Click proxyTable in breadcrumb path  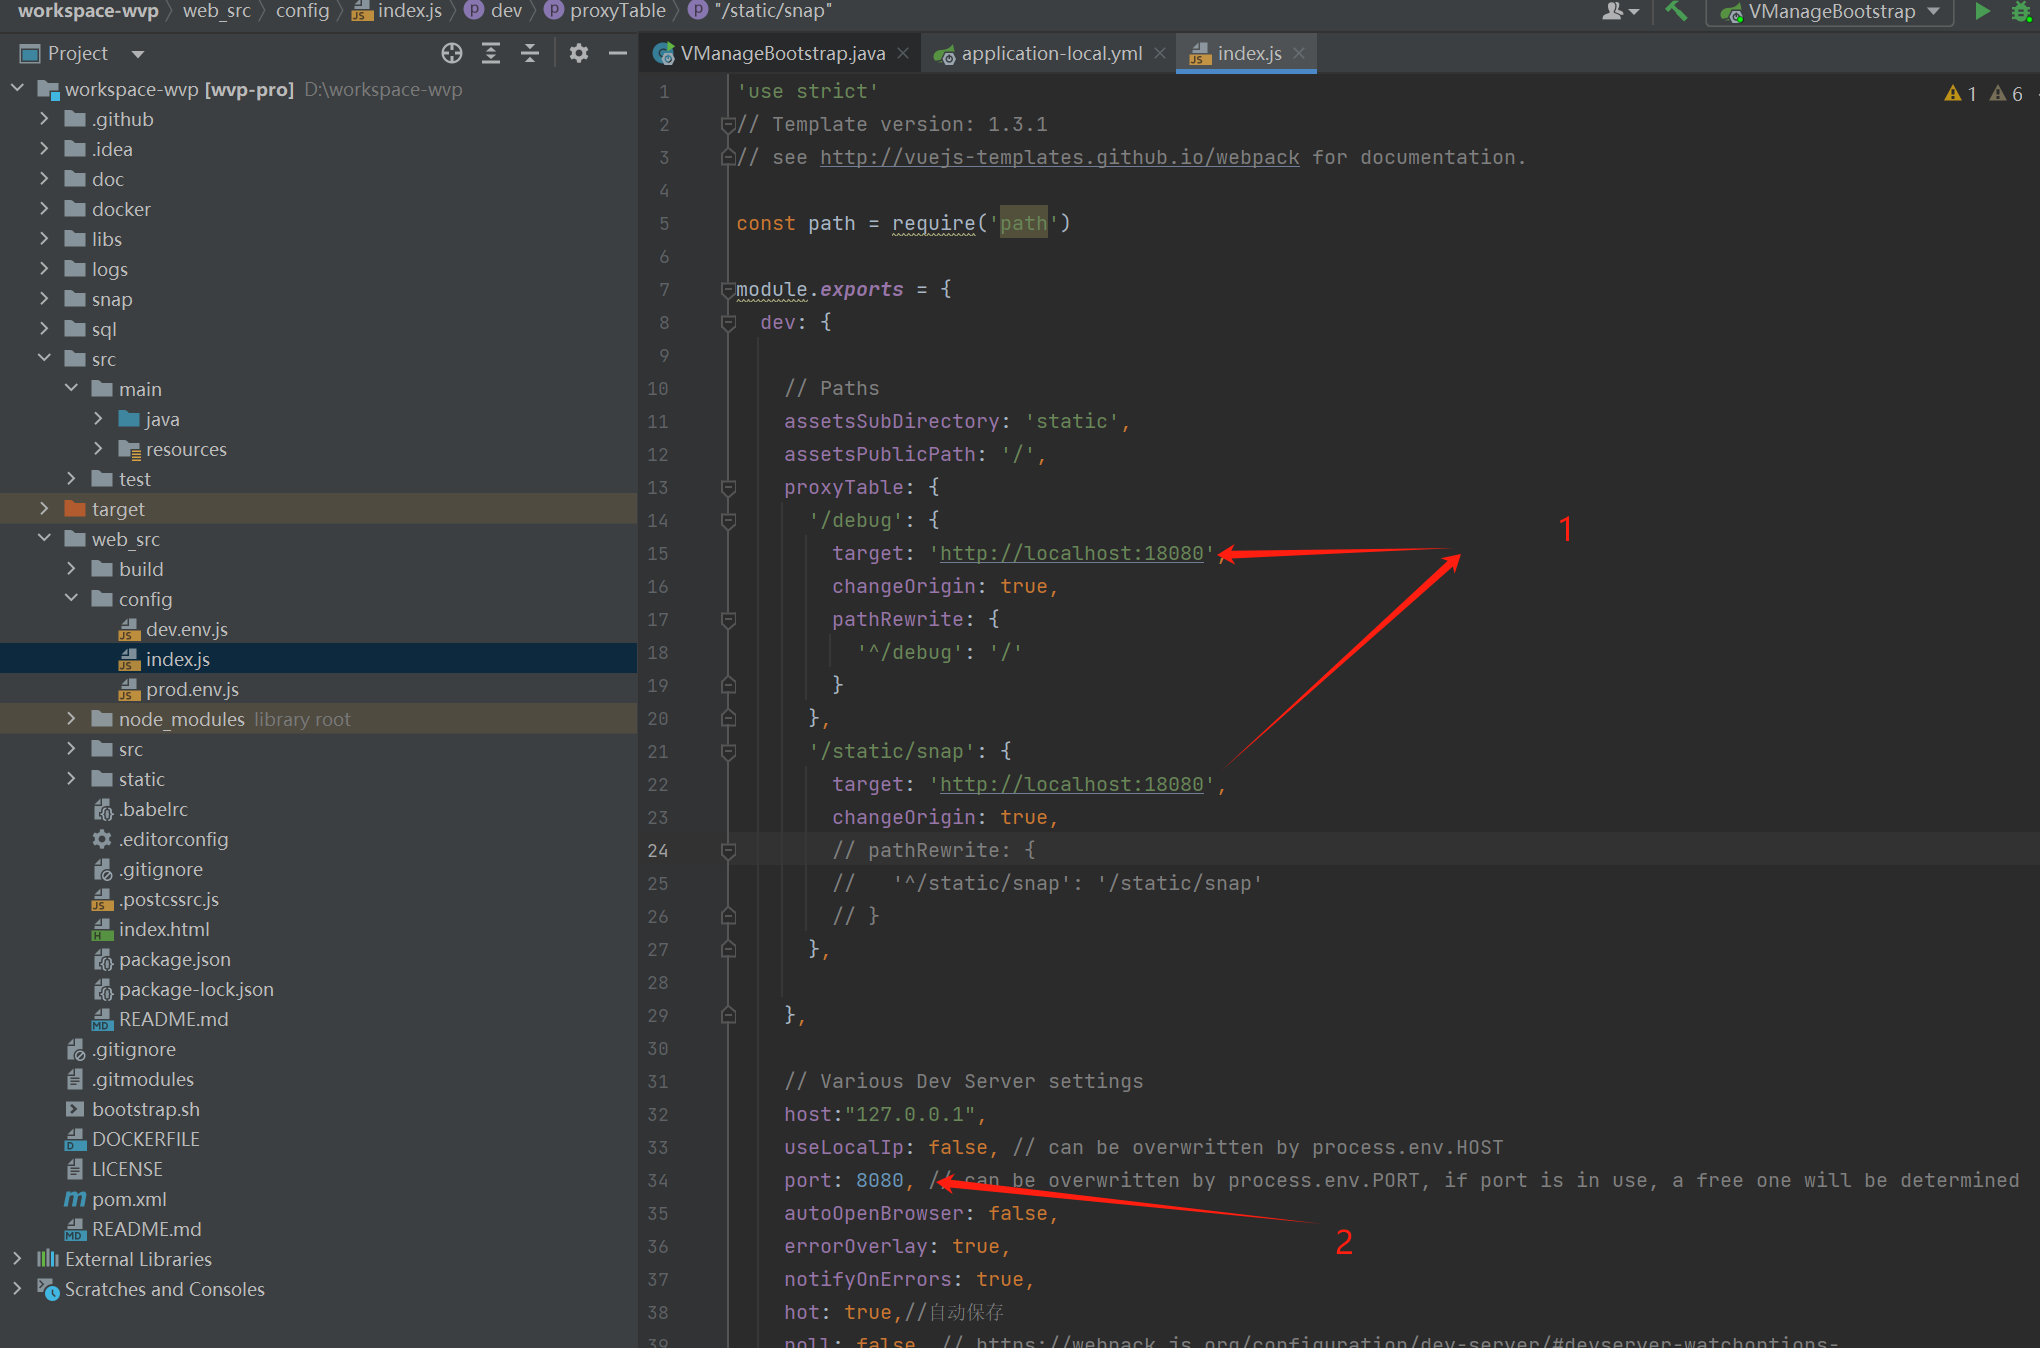[617, 11]
